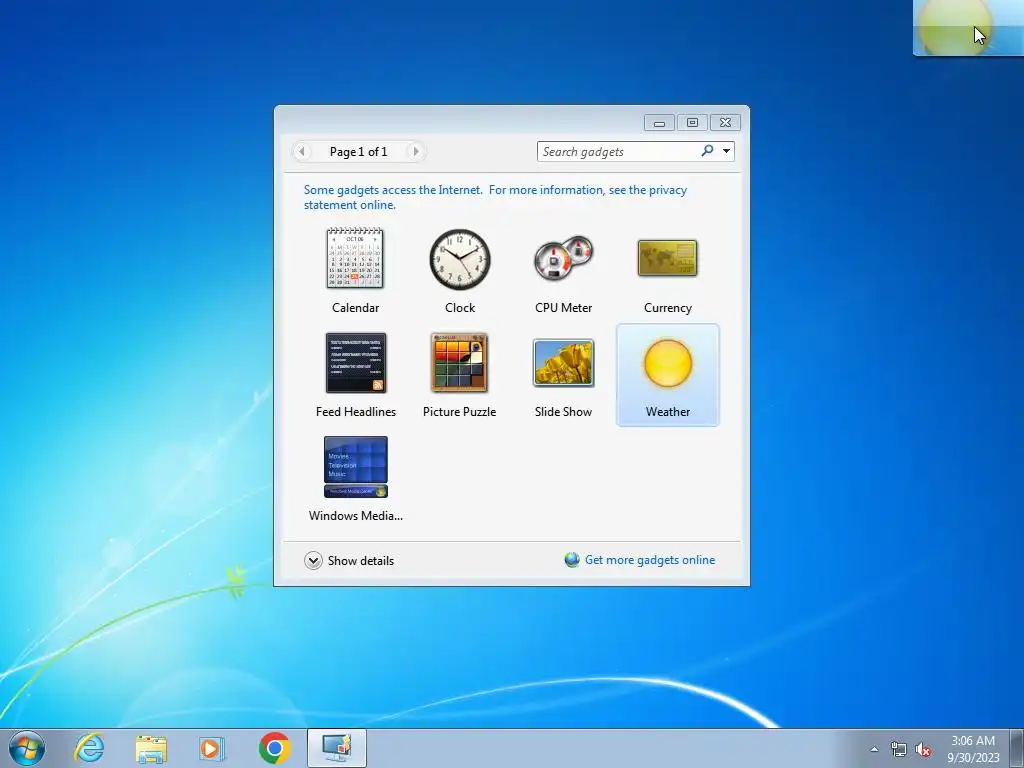Image resolution: width=1024 pixels, height=768 pixels.
Task: Go to the previous gadget page
Action: point(302,152)
